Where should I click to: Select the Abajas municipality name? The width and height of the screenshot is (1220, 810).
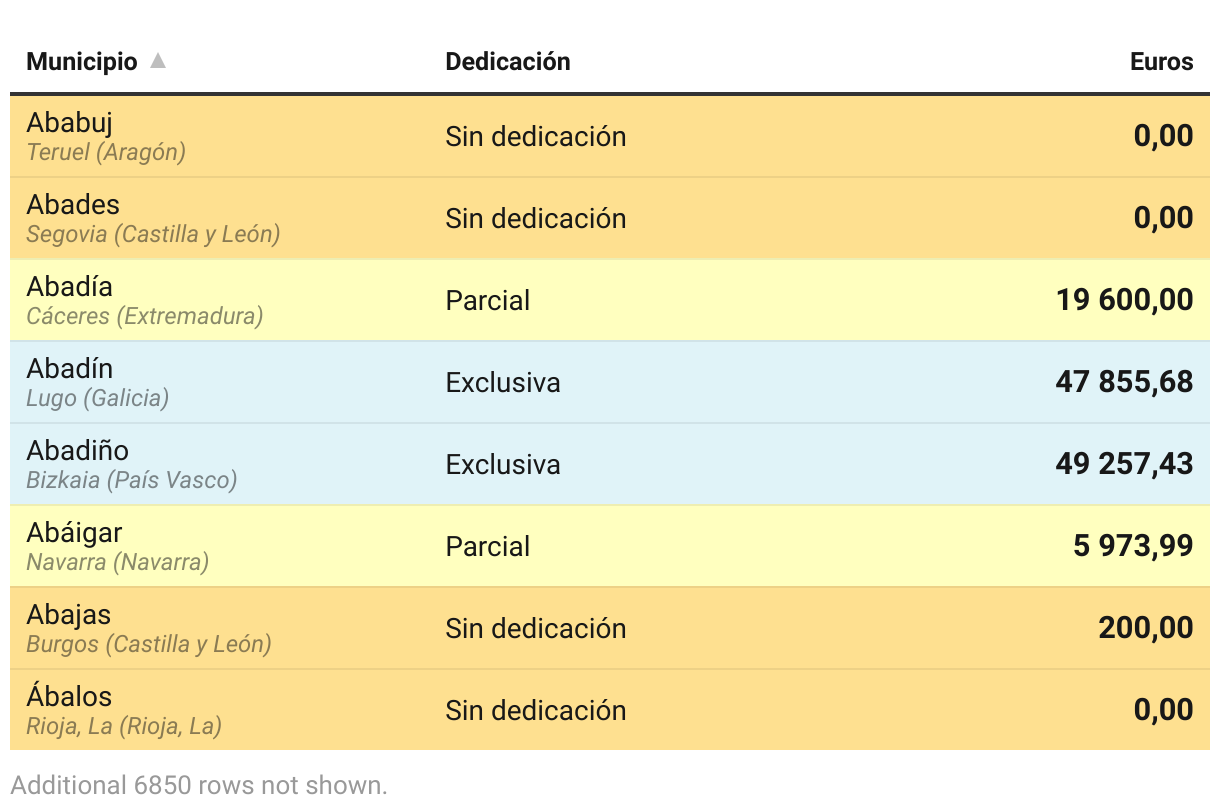[x=68, y=615]
